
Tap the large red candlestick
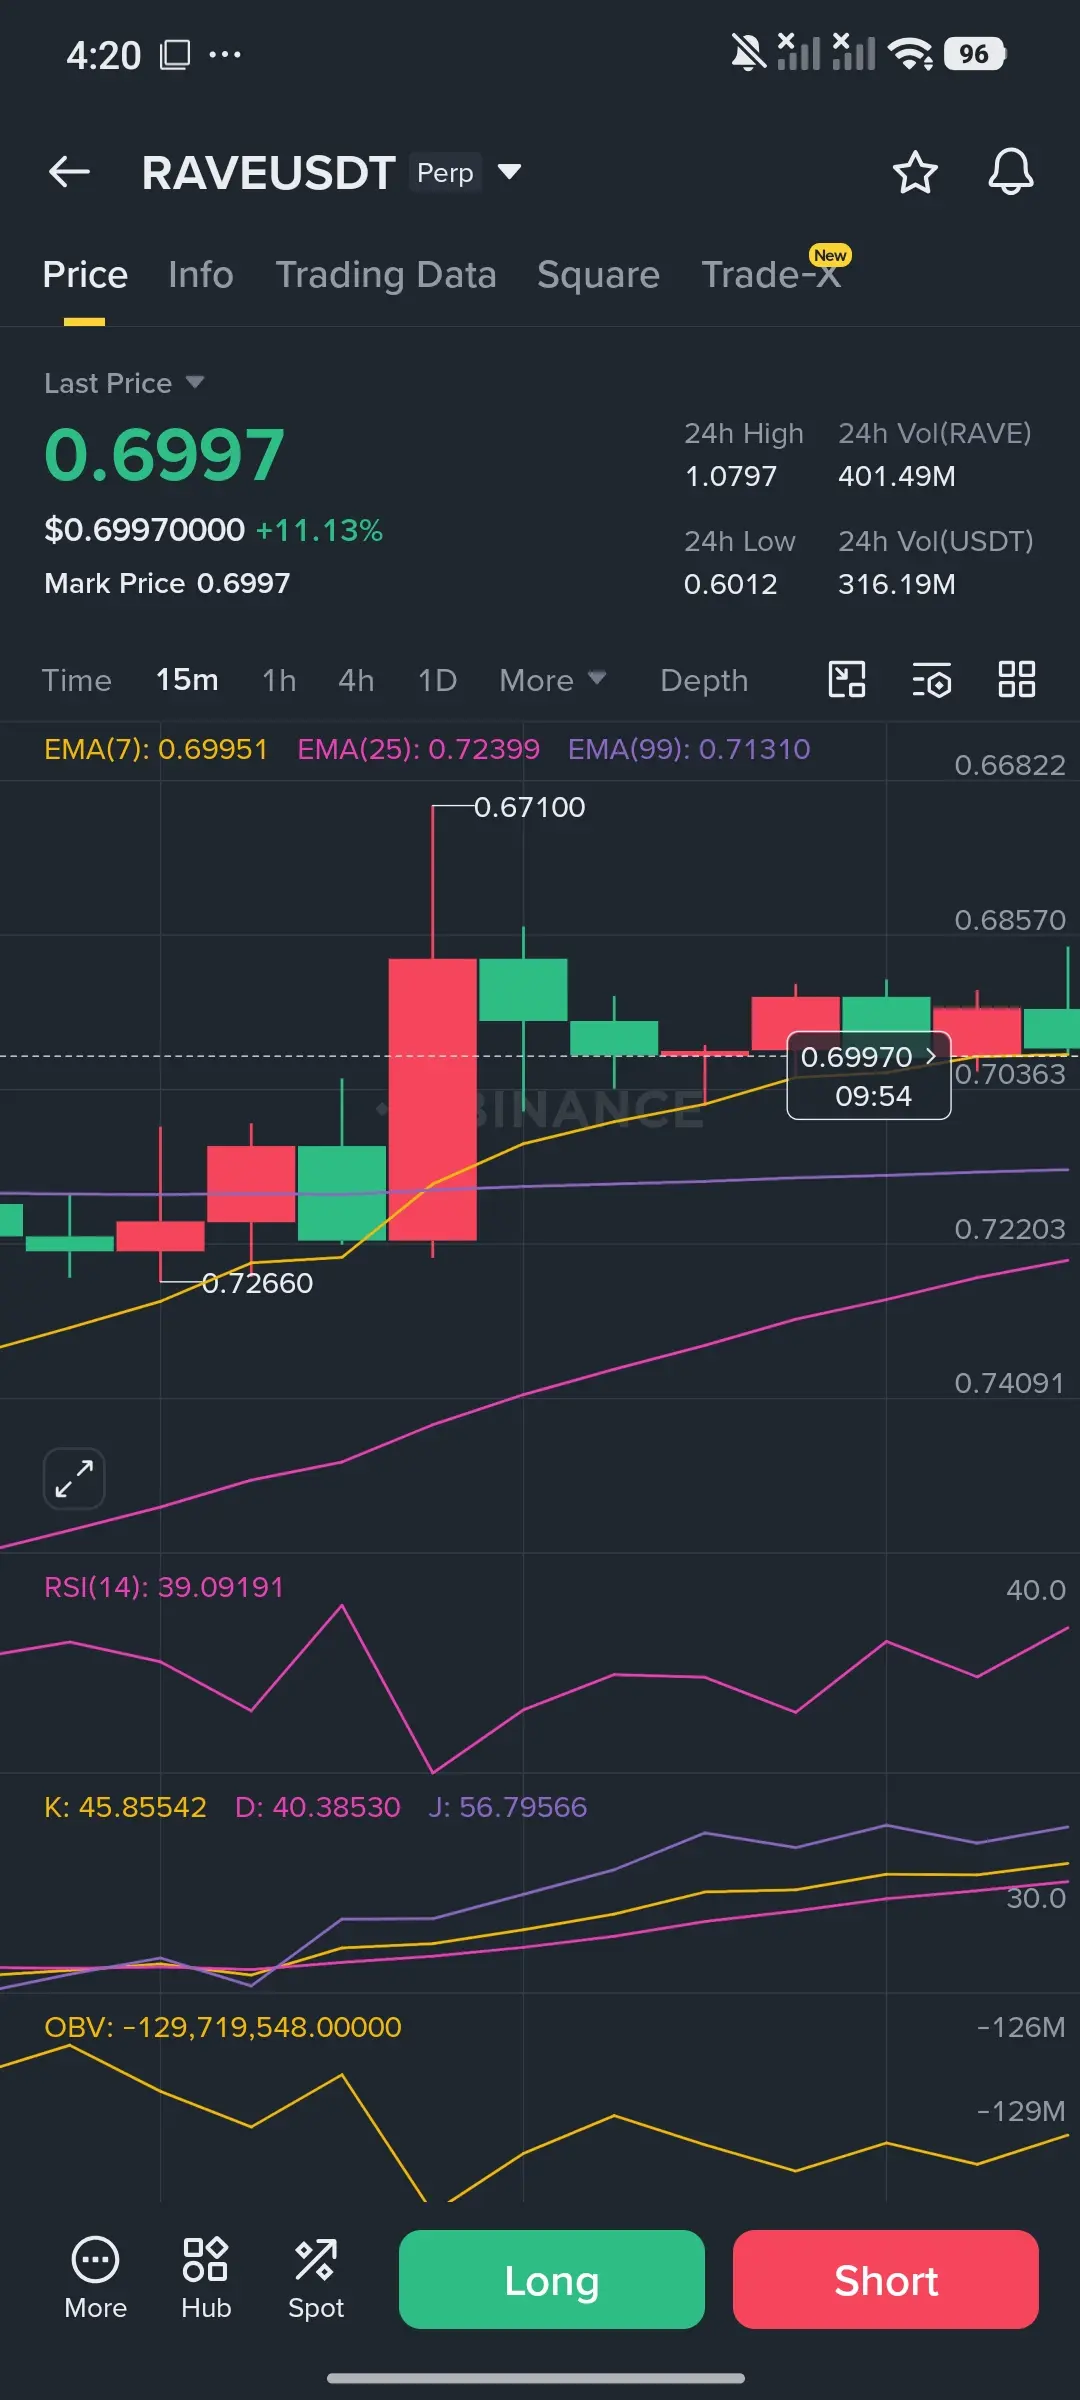click(432, 1099)
